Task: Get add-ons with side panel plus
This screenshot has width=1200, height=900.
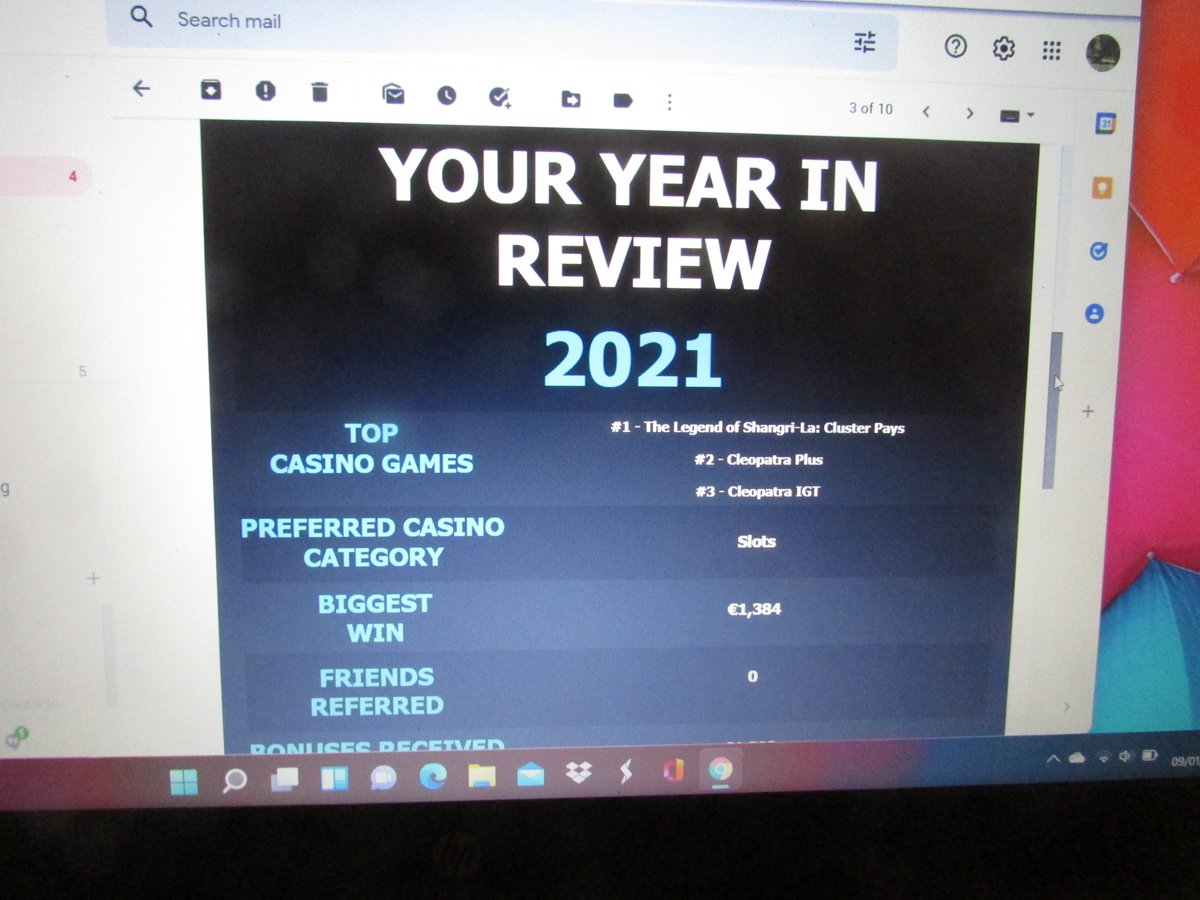Action: pyautogui.click(x=1089, y=411)
